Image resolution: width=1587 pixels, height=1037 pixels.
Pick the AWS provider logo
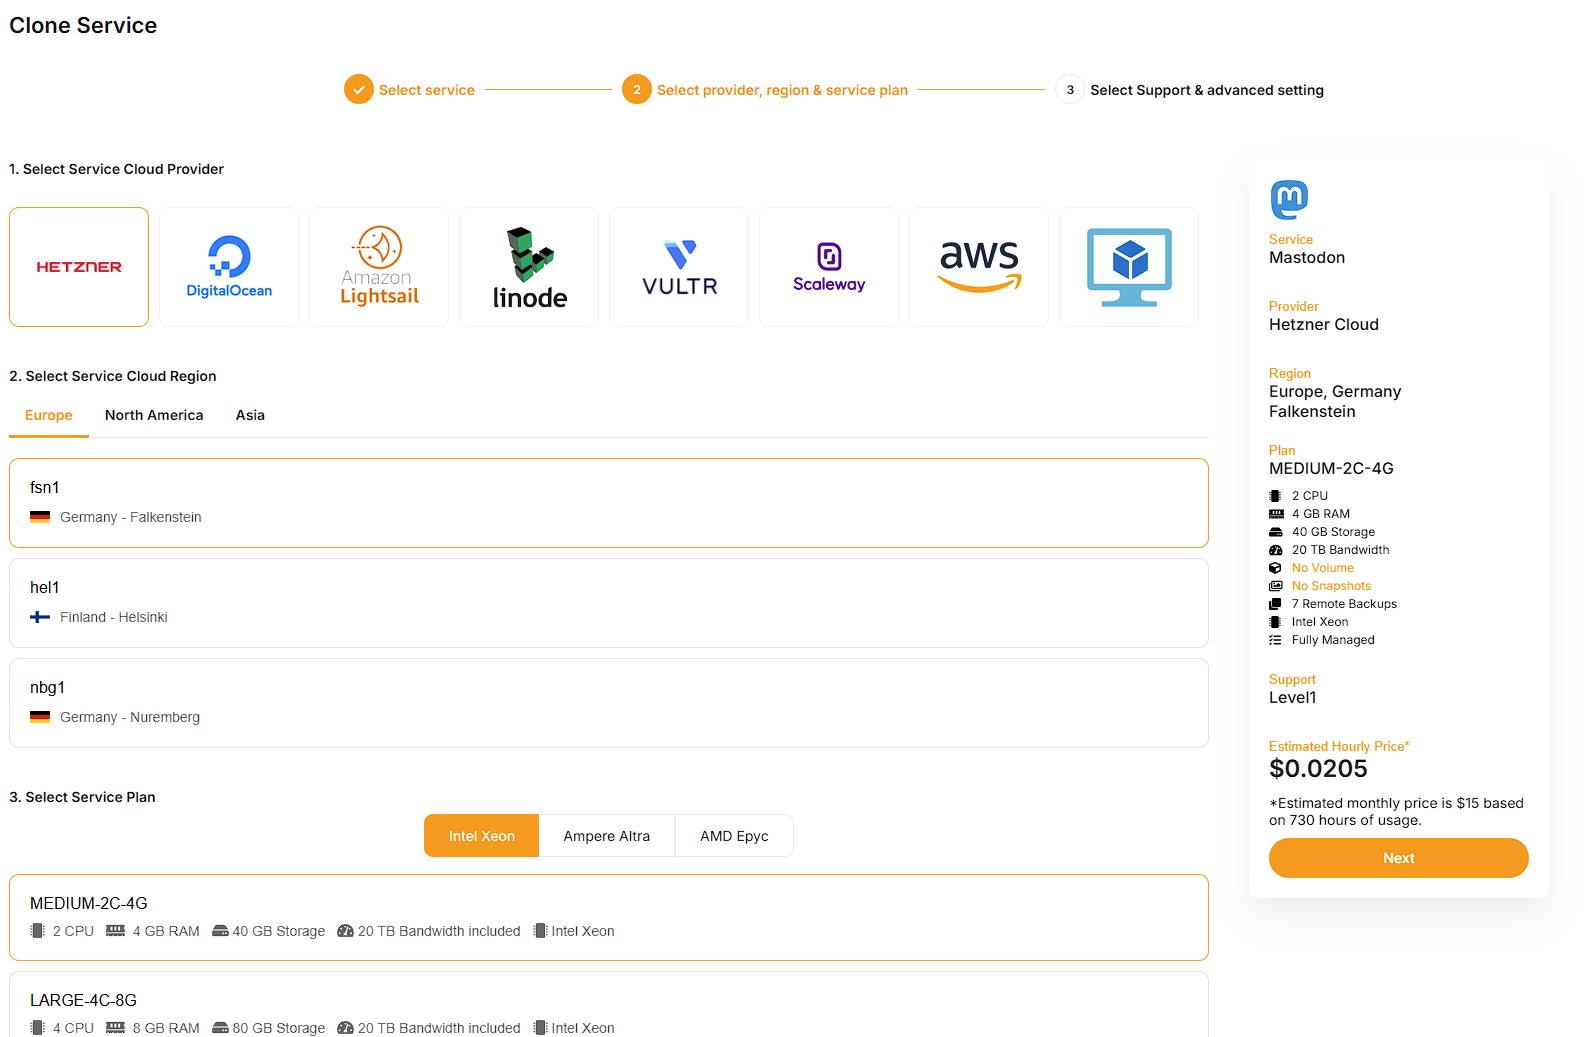(x=979, y=267)
